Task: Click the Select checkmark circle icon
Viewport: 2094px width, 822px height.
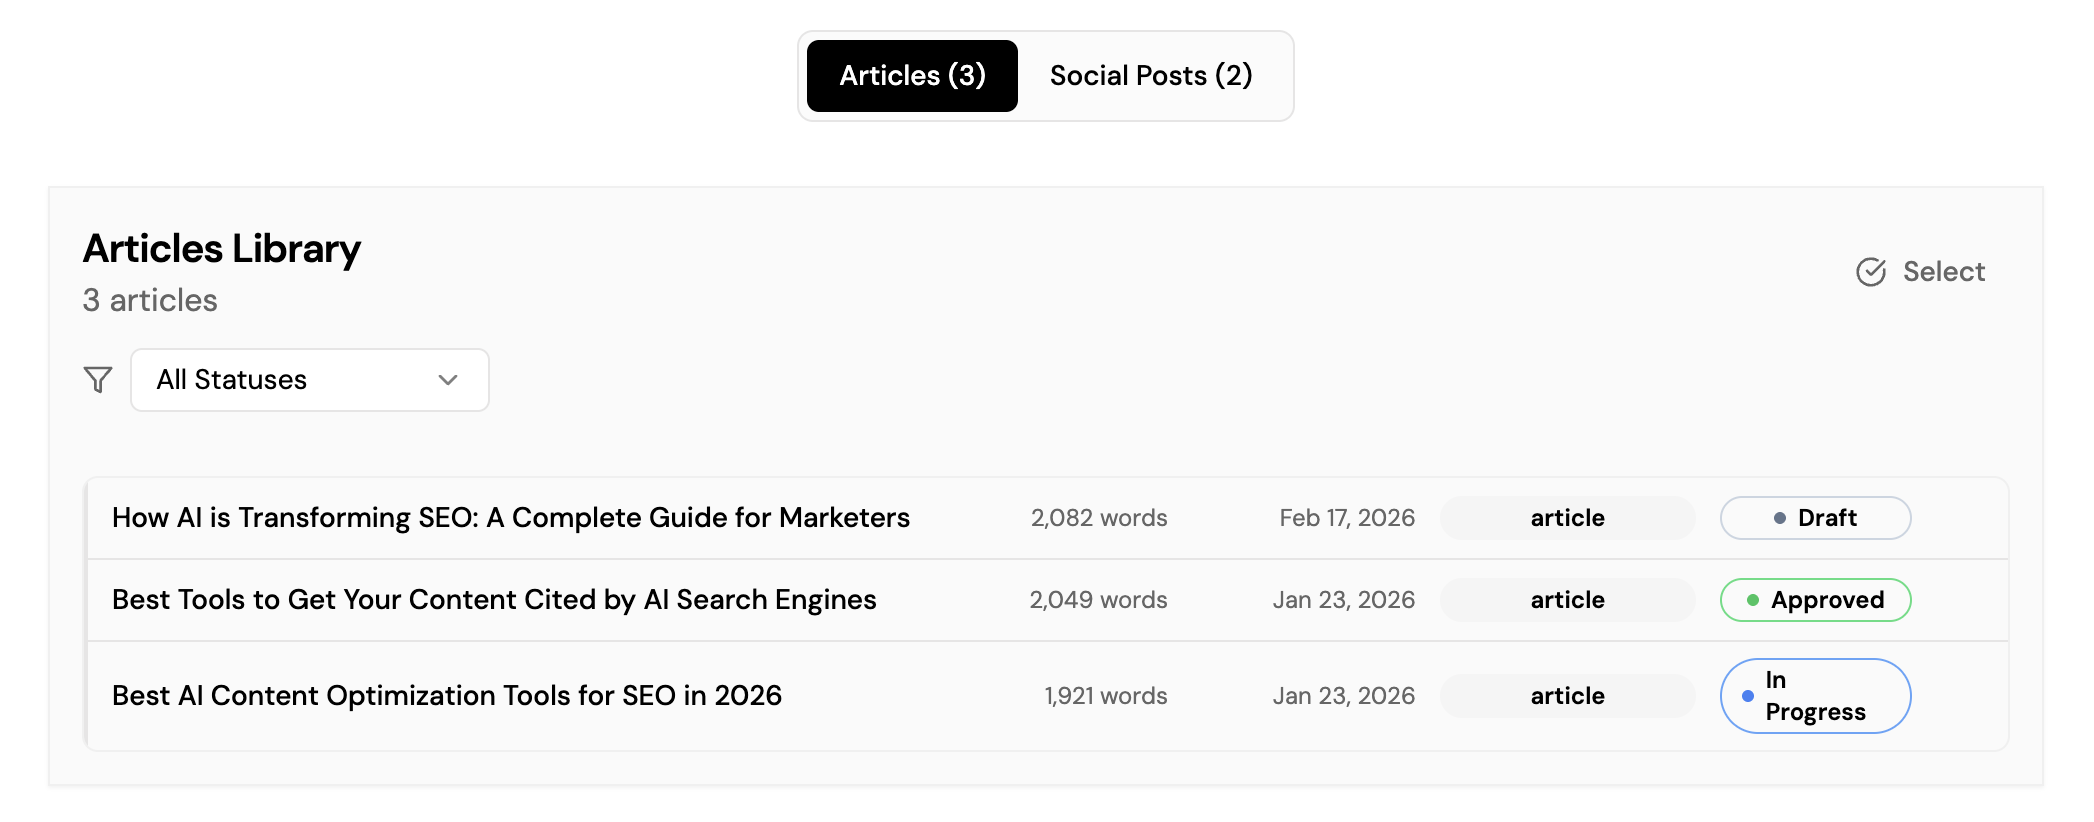Action: 1871,272
